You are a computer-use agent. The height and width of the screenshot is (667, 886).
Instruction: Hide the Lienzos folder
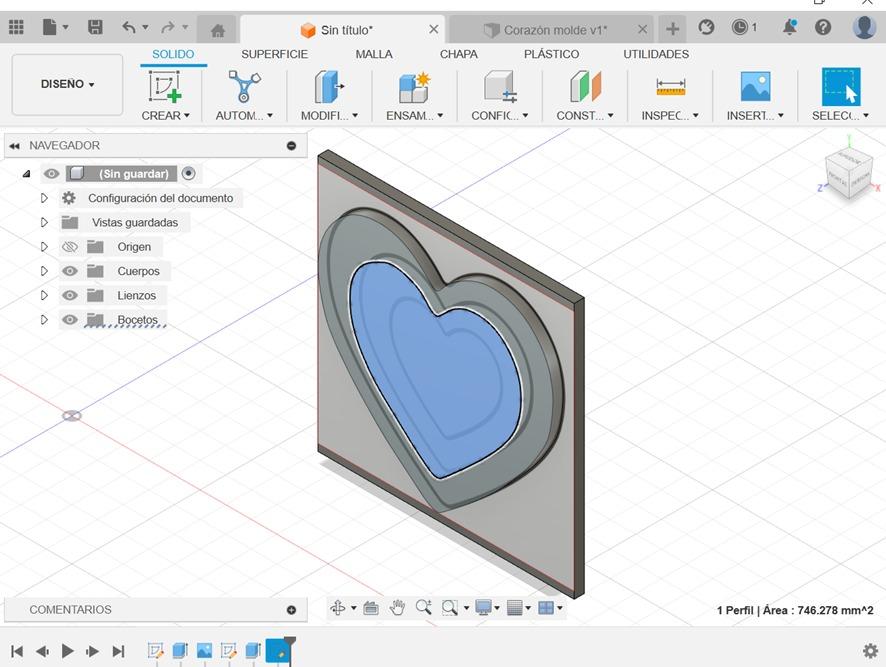pyautogui.click(x=70, y=296)
